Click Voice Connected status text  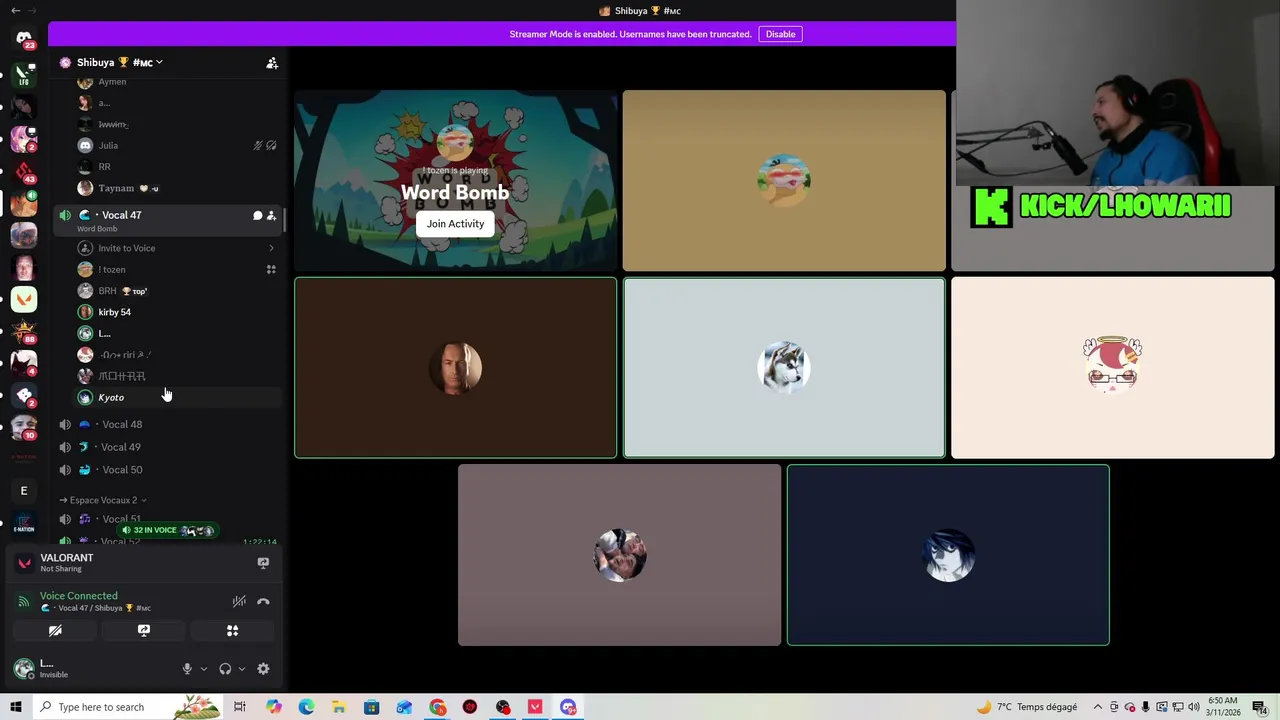(79, 596)
